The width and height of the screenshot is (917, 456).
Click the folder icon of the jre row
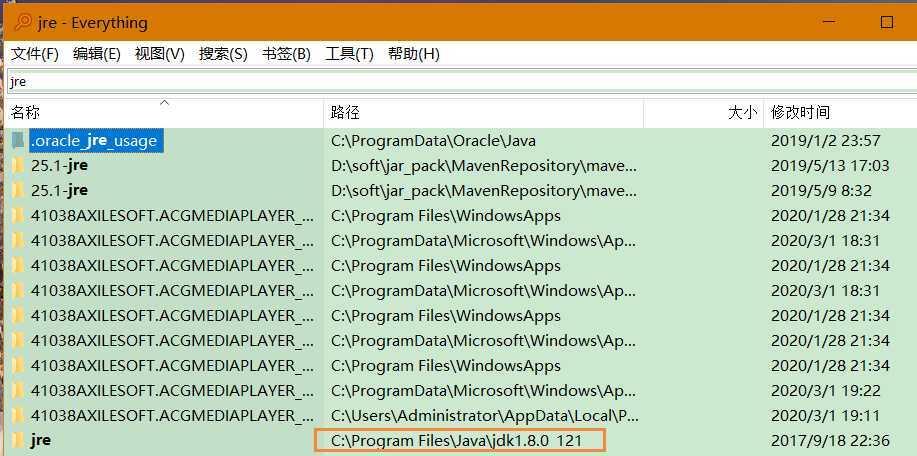pyautogui.click(x=18, y=440)
